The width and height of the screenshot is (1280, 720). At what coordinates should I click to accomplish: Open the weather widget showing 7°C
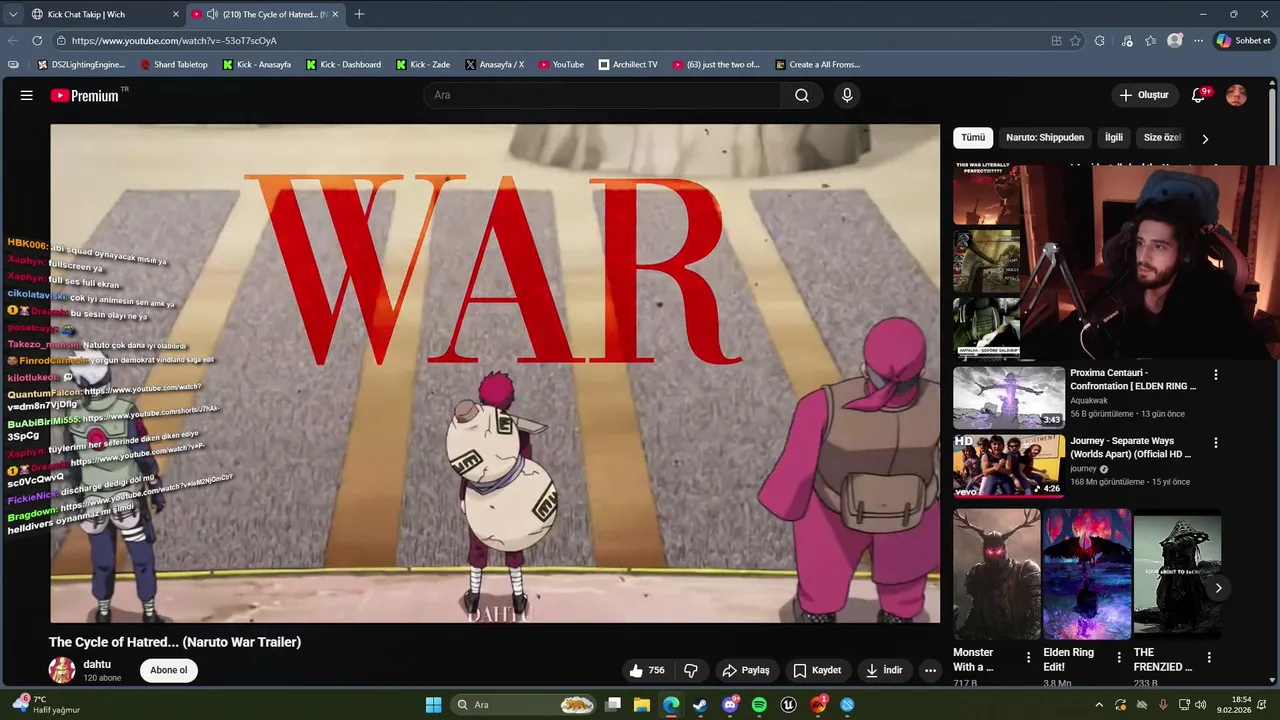click(x=45, y=705)
